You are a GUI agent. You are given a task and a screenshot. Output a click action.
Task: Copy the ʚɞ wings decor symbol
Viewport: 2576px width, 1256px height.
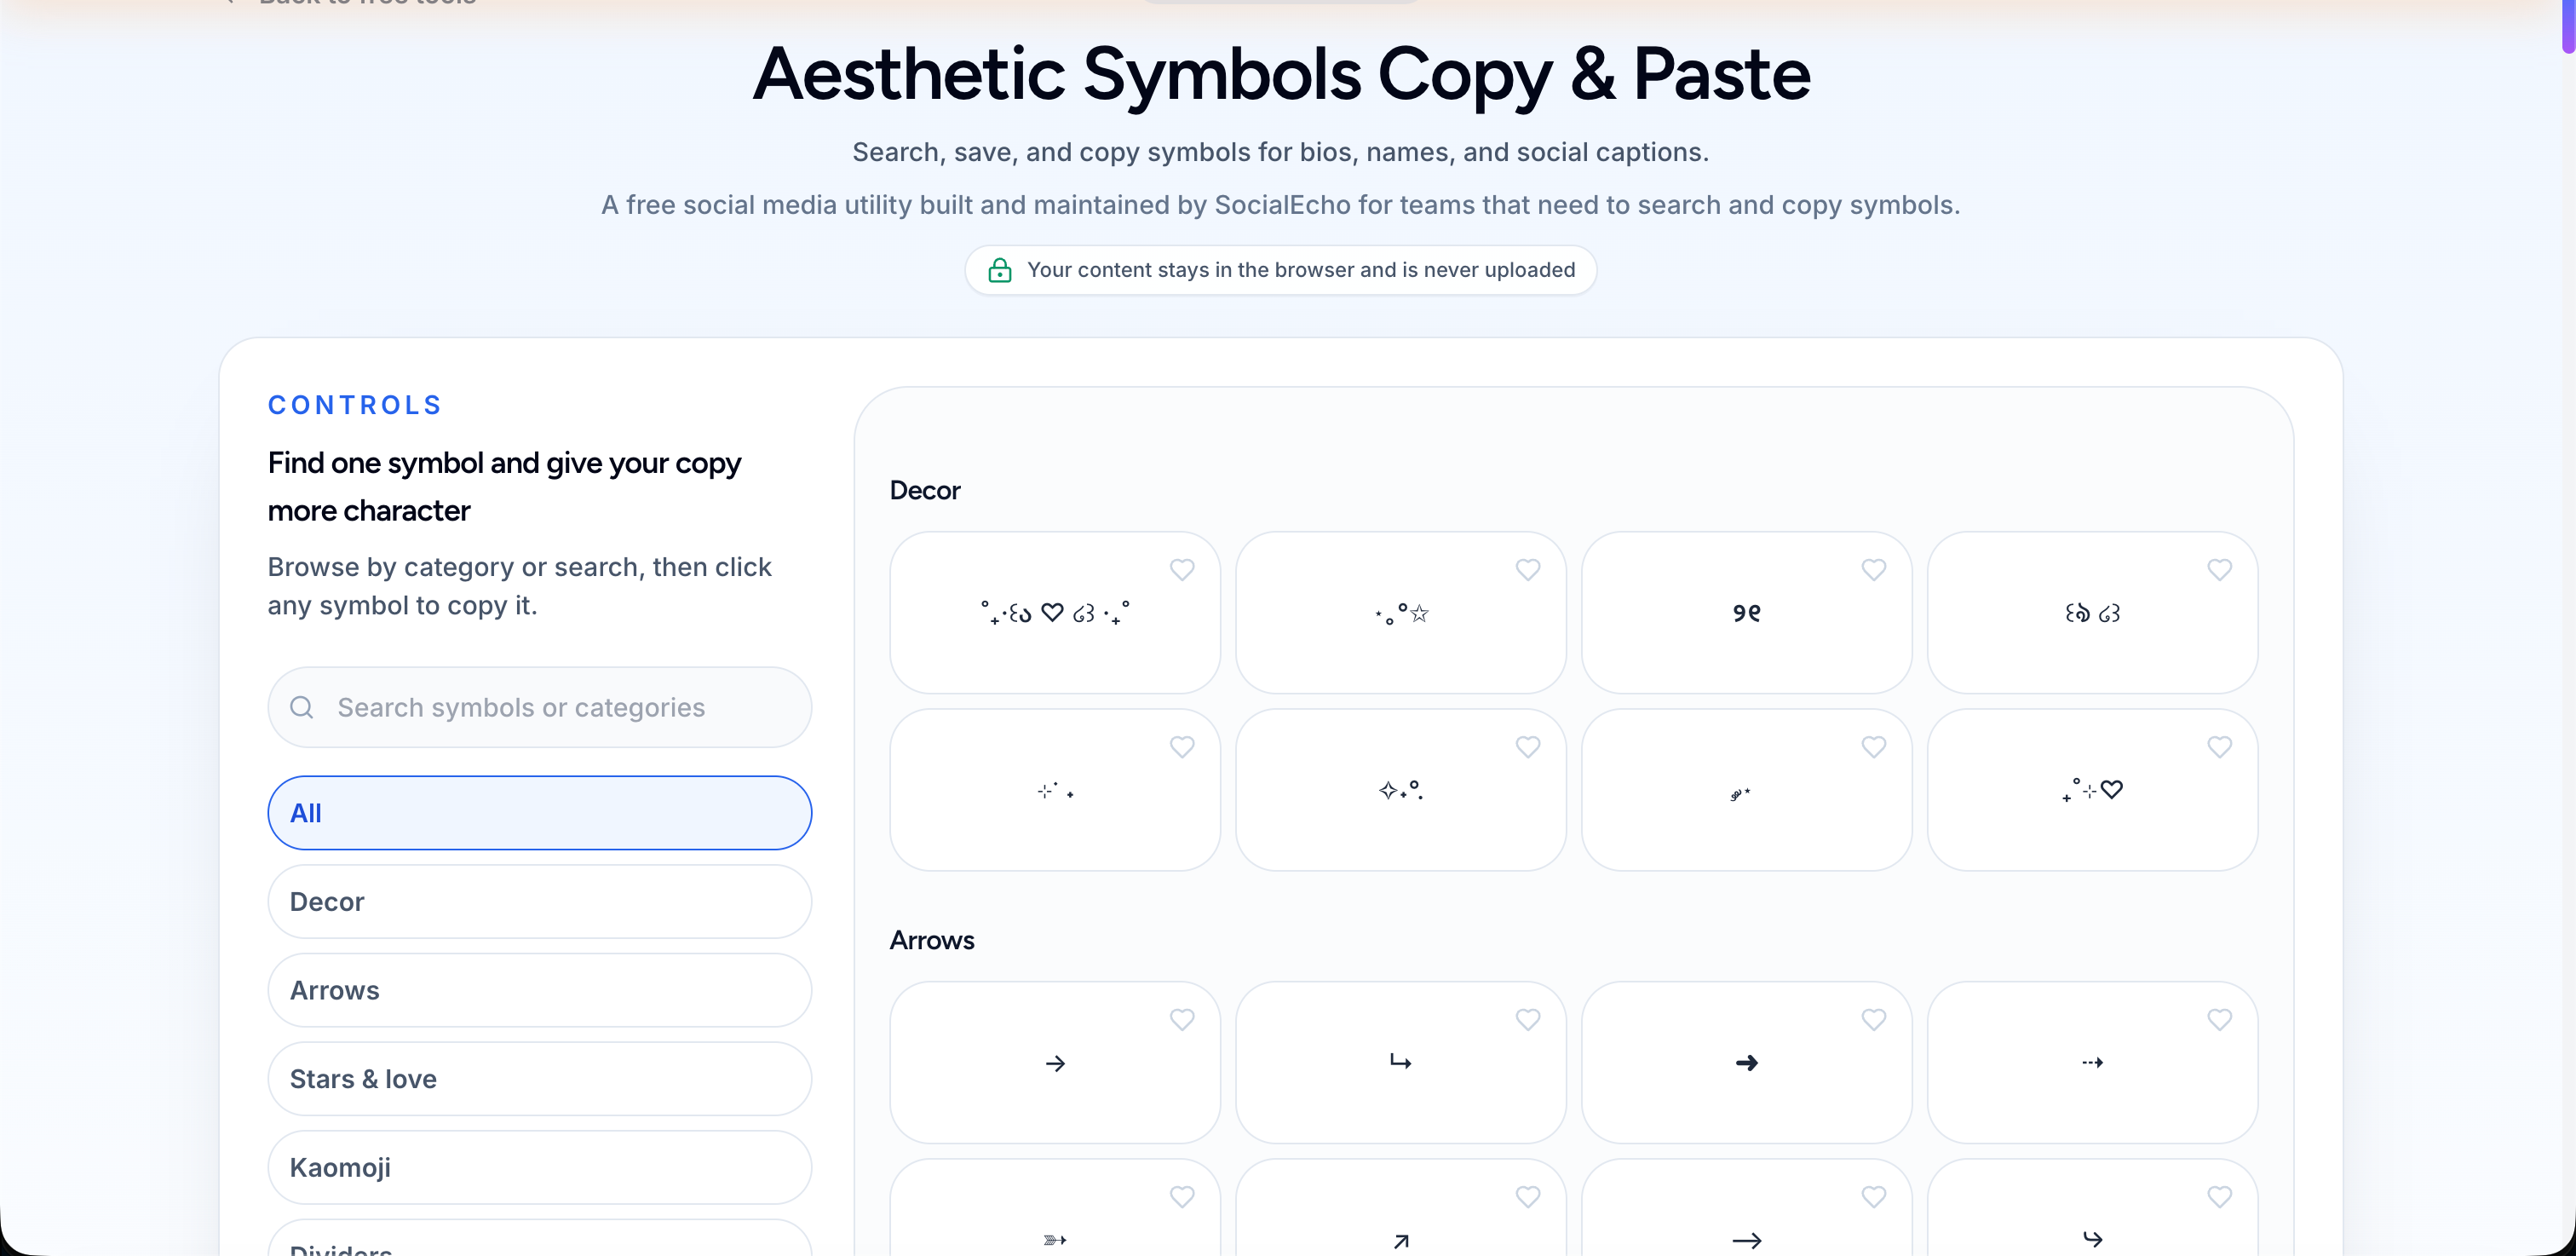2092,613
